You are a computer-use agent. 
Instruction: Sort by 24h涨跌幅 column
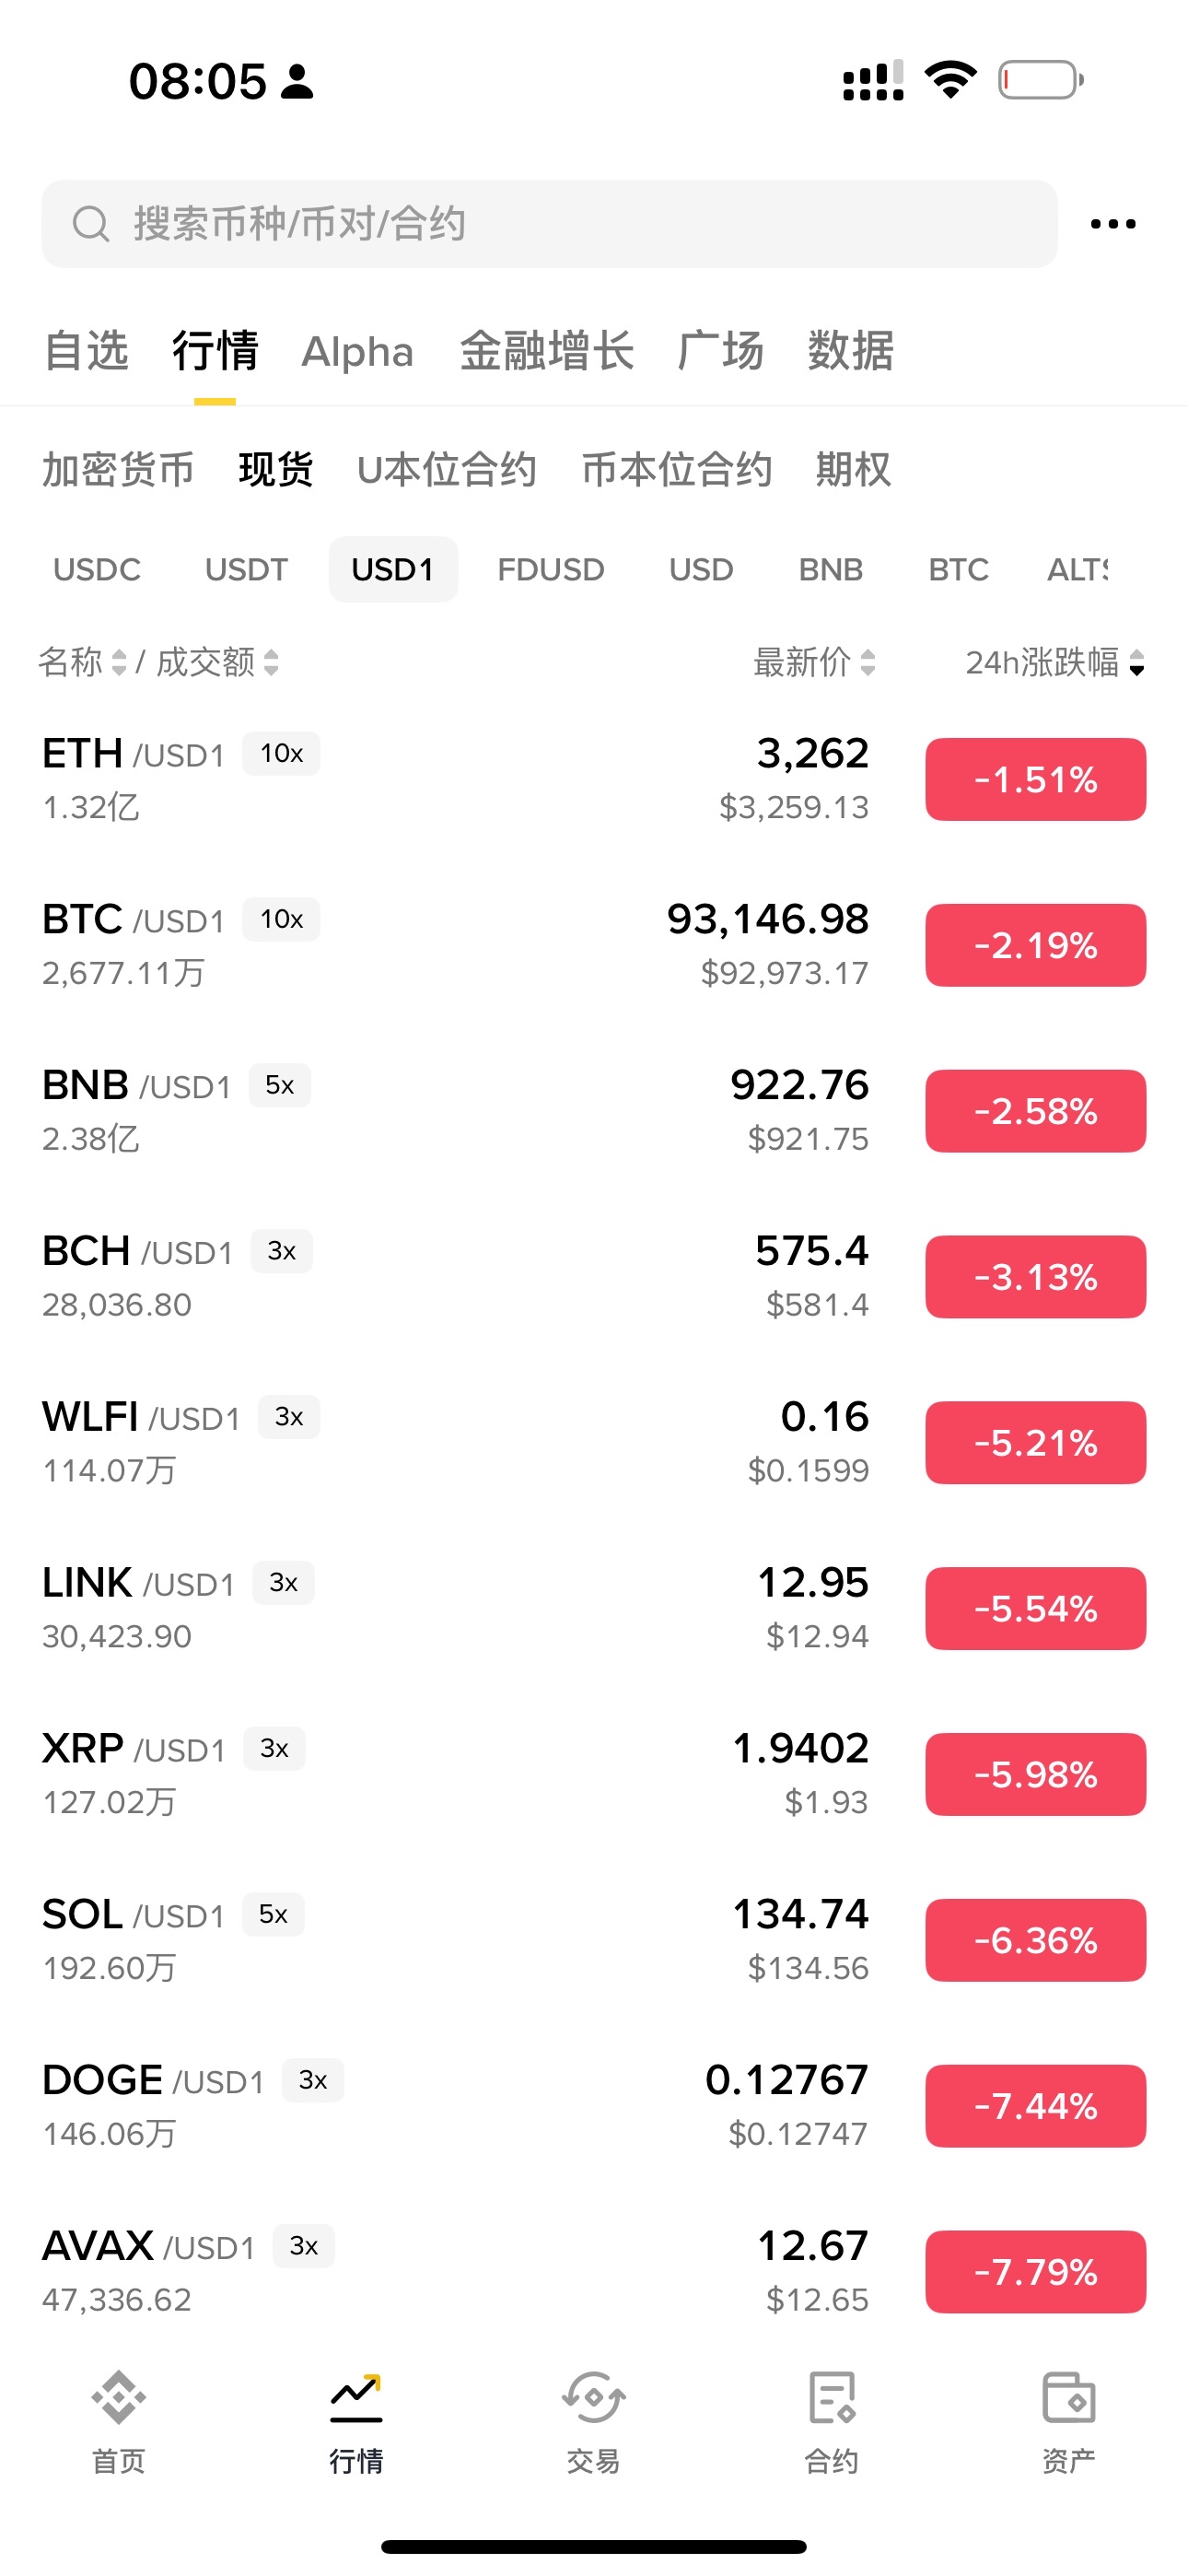coord(1054,662)
